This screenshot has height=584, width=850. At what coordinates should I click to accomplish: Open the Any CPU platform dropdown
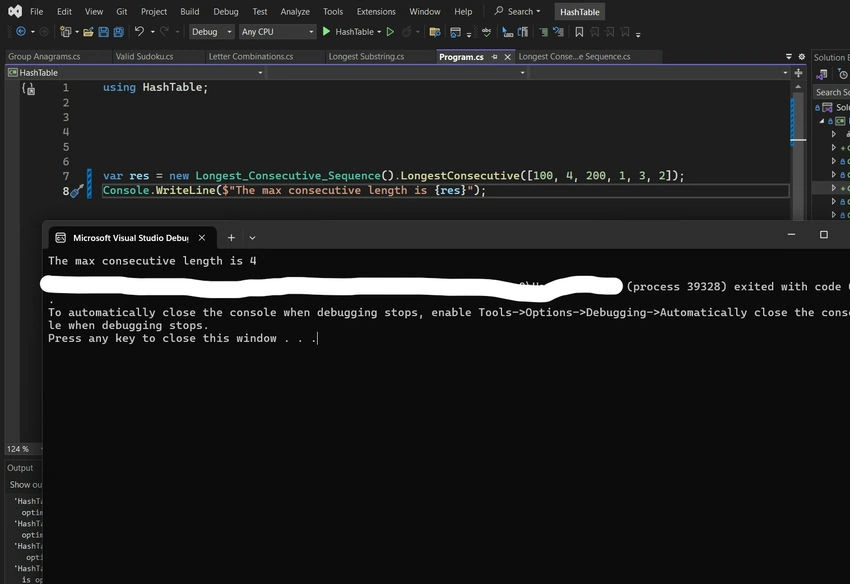(x=277, y=31)
